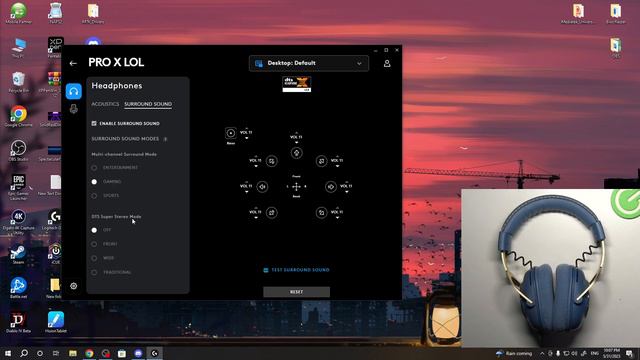Screen dimensions: 640x360
Task: Click the center listener position crosshair
Action: (x=297, y=187)
